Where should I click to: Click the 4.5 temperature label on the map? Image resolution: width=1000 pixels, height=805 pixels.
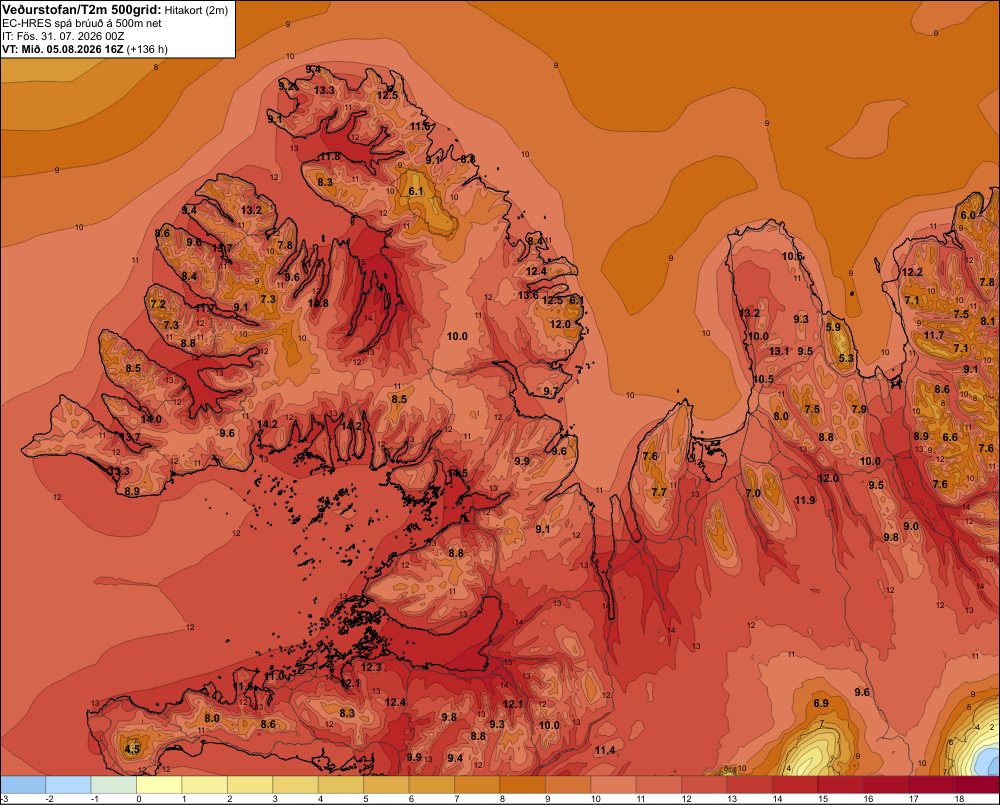[x=132, y=749]
